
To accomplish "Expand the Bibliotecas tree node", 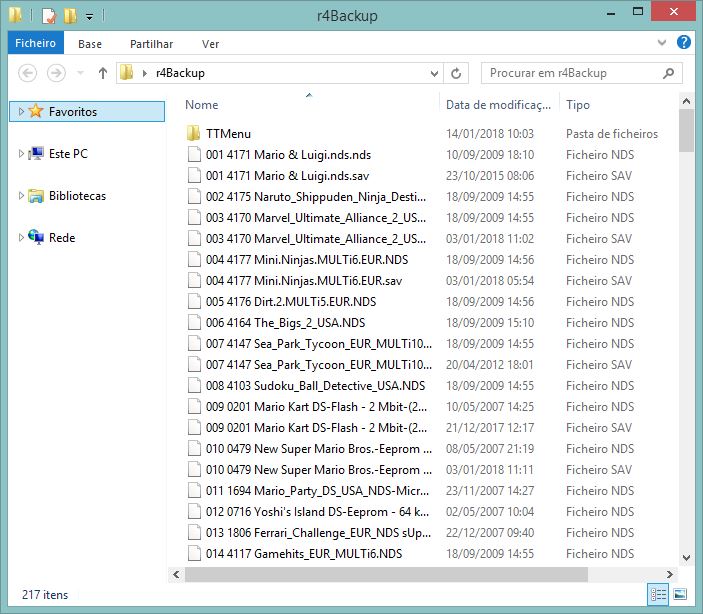I will tap(21, 196).
